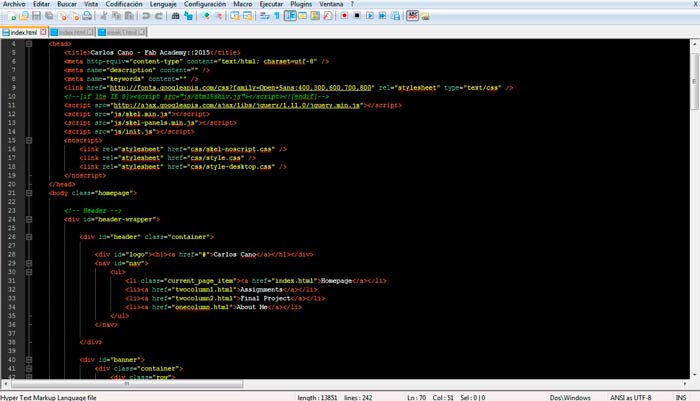Undo last edit with Undo arrow
Screen dimensions: 700x401
[x=146, y=17]
